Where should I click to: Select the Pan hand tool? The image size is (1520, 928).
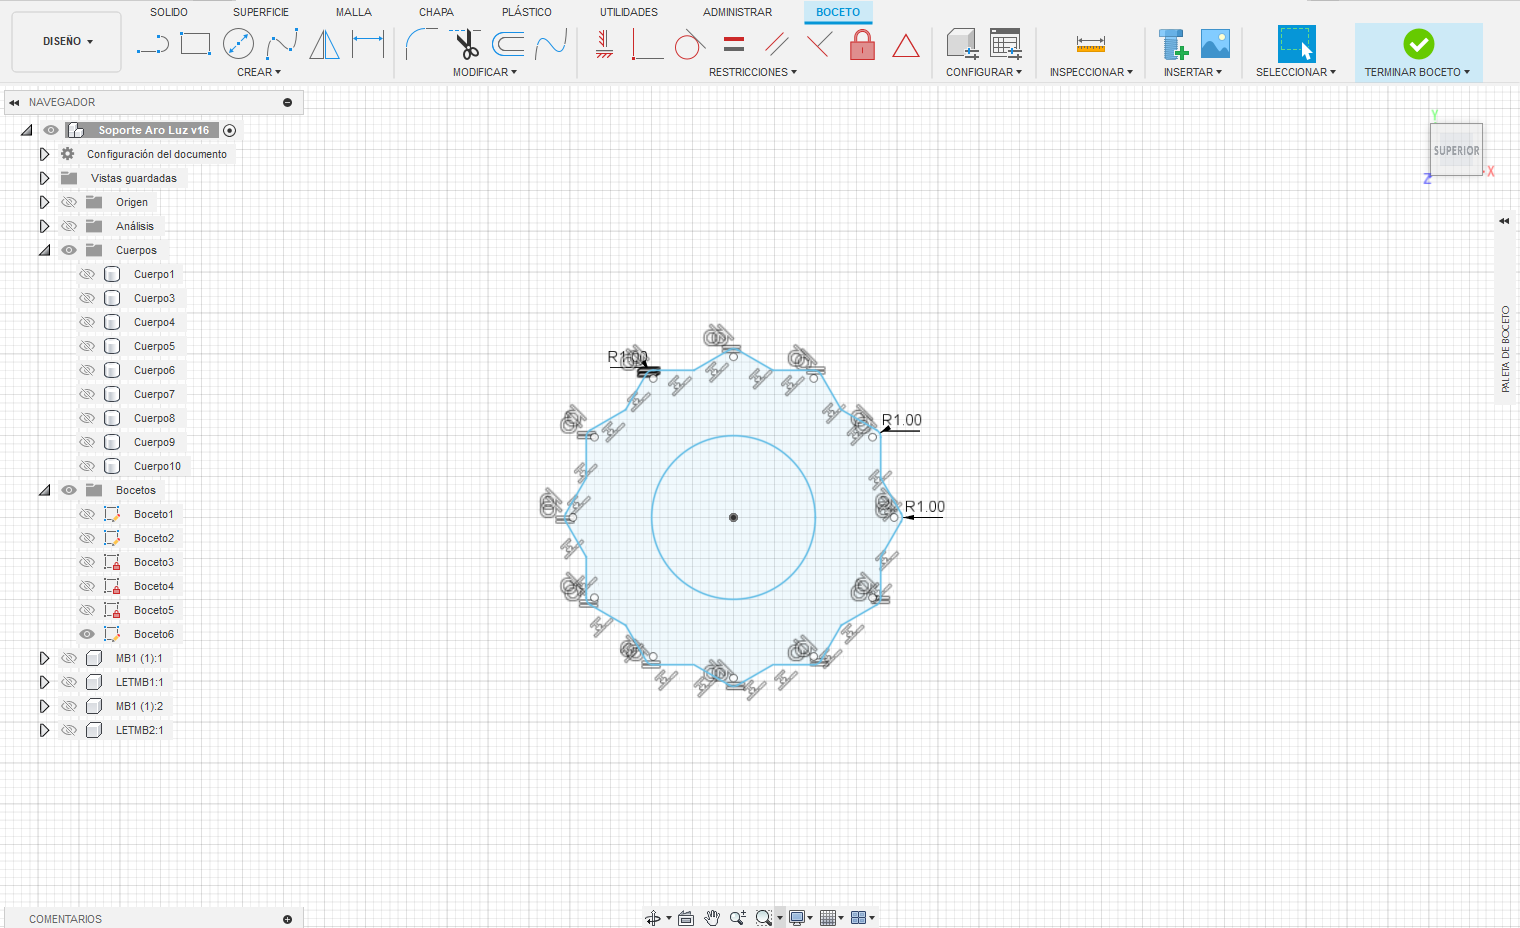tap(712, 918)
